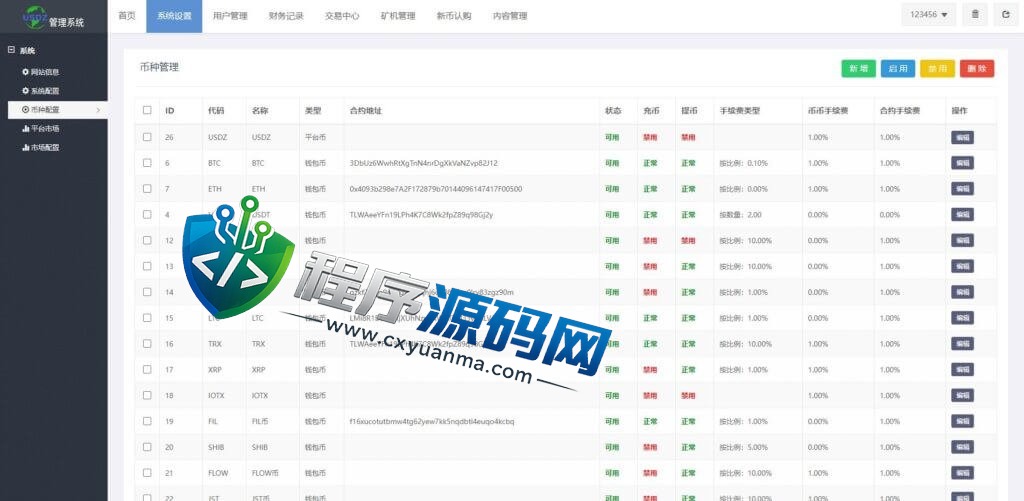Click 编辑 for the ETH row
The image size is (1024, 501).
(962, 189)
